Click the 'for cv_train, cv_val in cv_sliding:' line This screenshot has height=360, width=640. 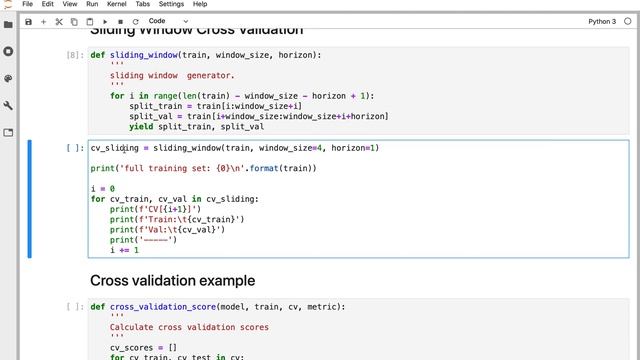(x=175, y=199)
